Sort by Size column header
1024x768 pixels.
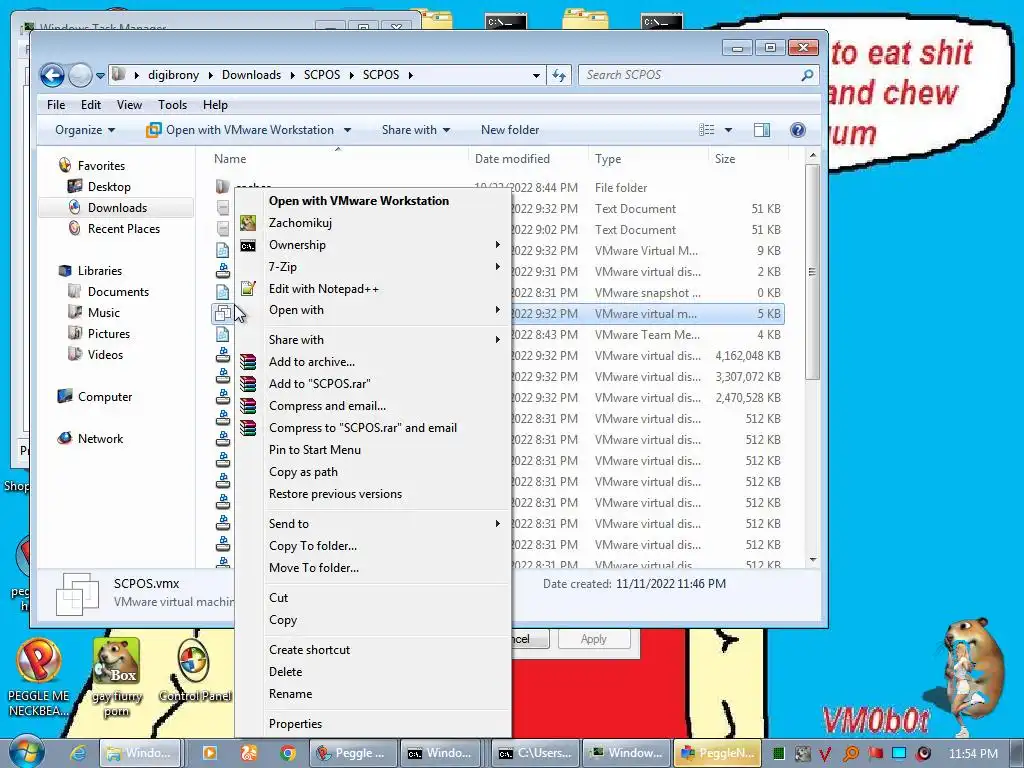[x=748, y=159]
